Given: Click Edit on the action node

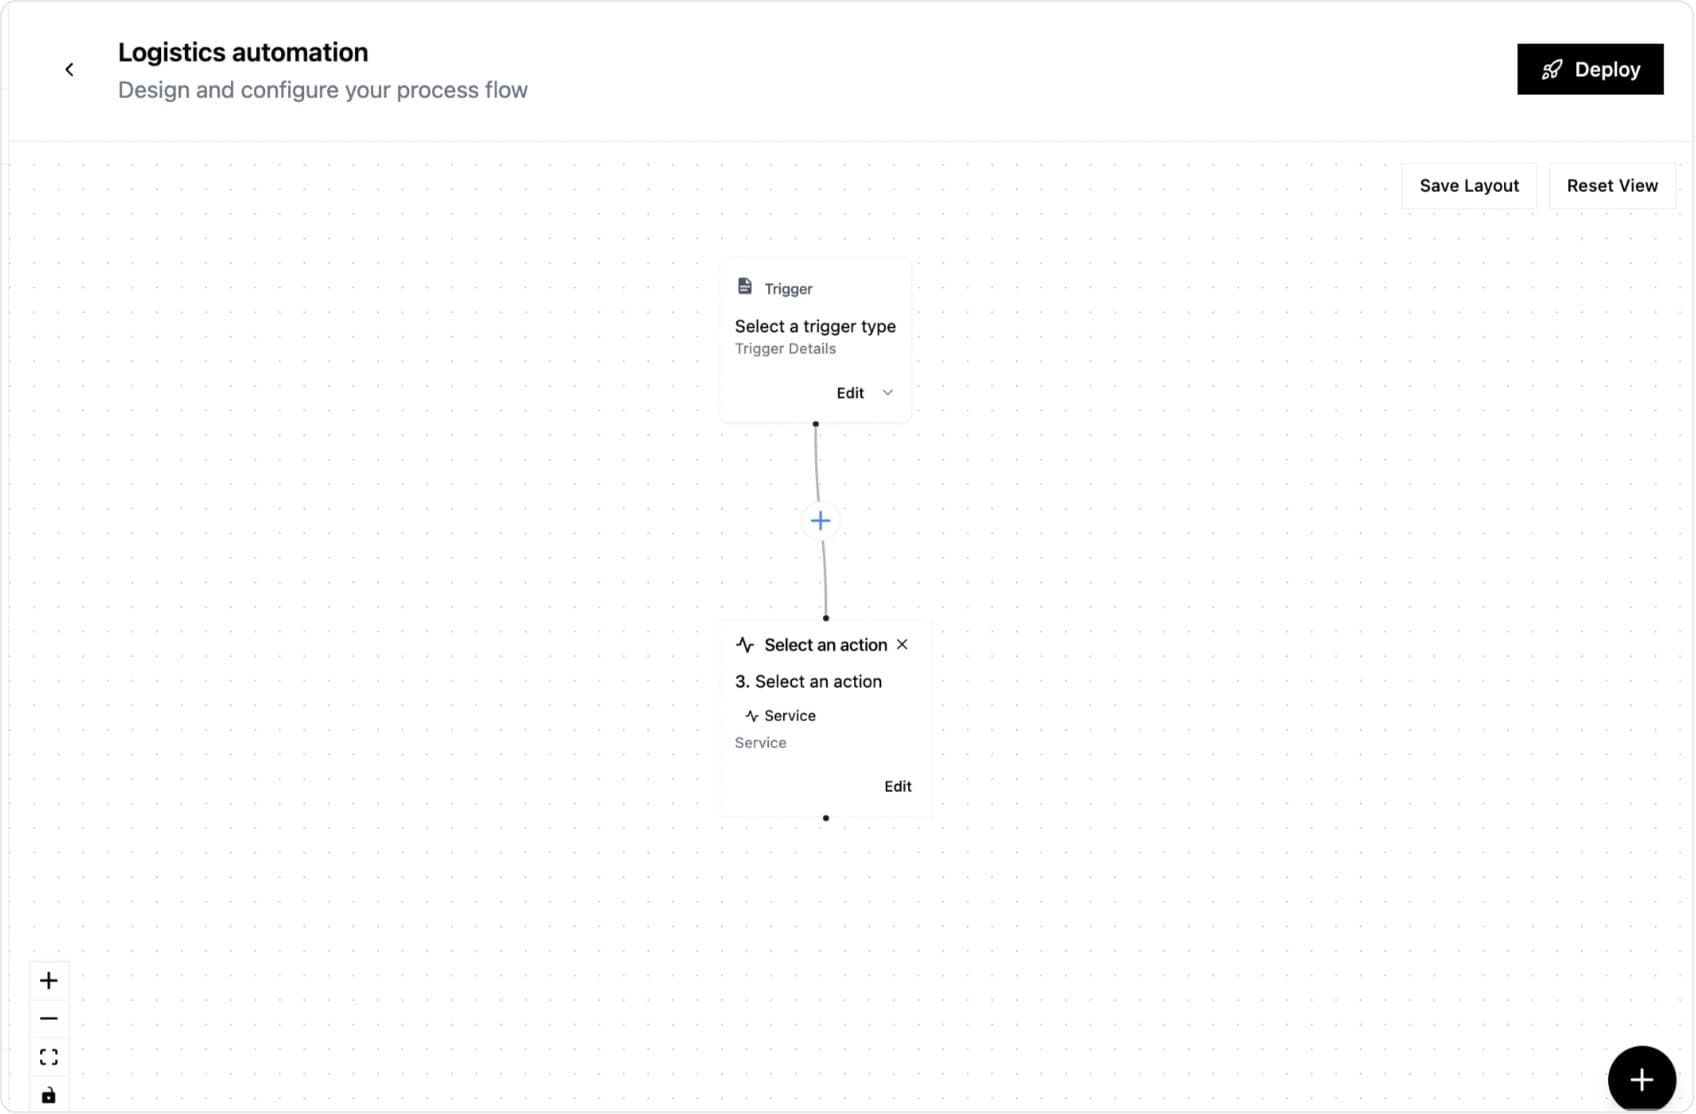Looking at the screenshot, I should tap(897, 787).
